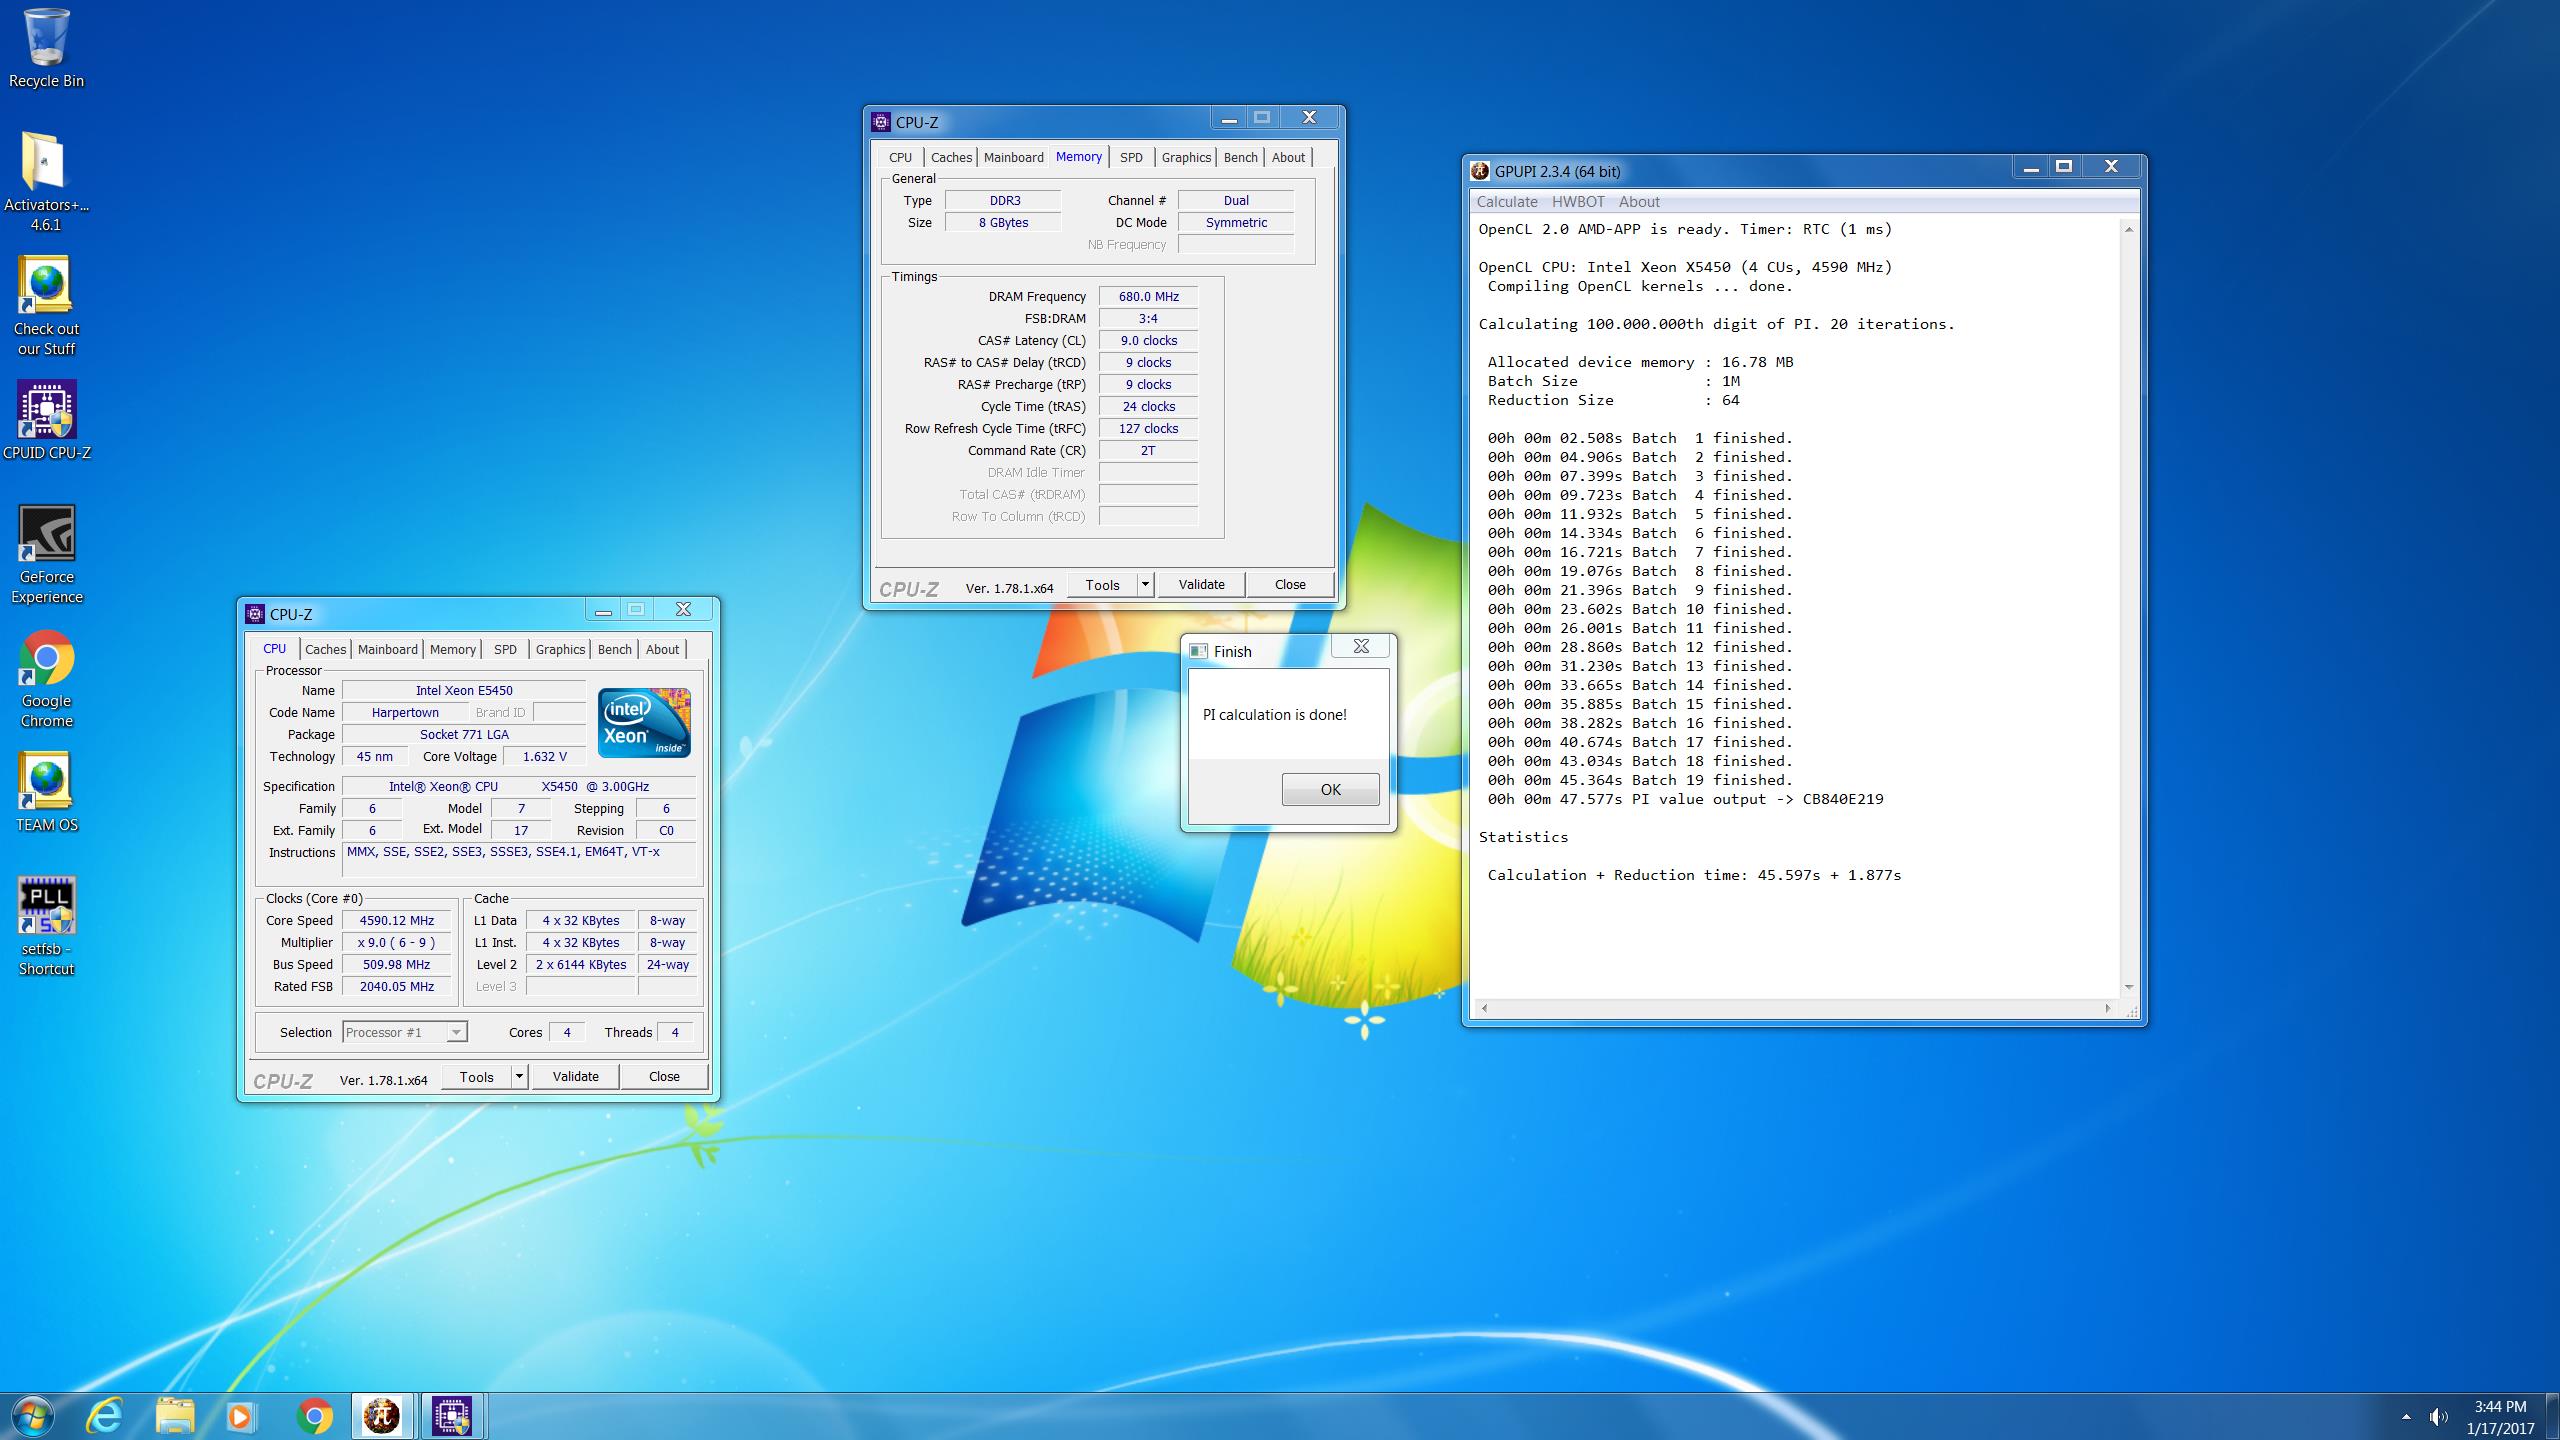Click the Memory CPU-Z window title icon
This screenshot has height=1440, width=2560.
click(x=881, y=122)
